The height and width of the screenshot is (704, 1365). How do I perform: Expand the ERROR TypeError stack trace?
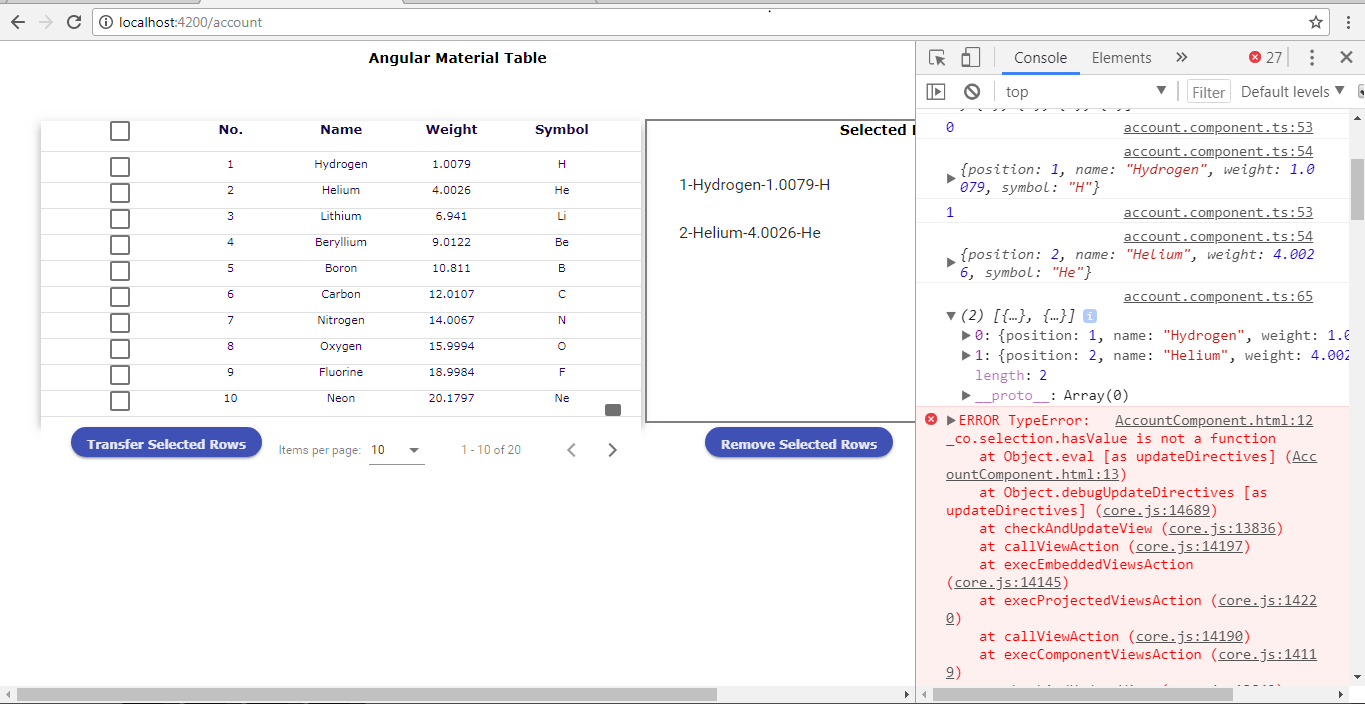pyautogui.click(x=951, y=421)
